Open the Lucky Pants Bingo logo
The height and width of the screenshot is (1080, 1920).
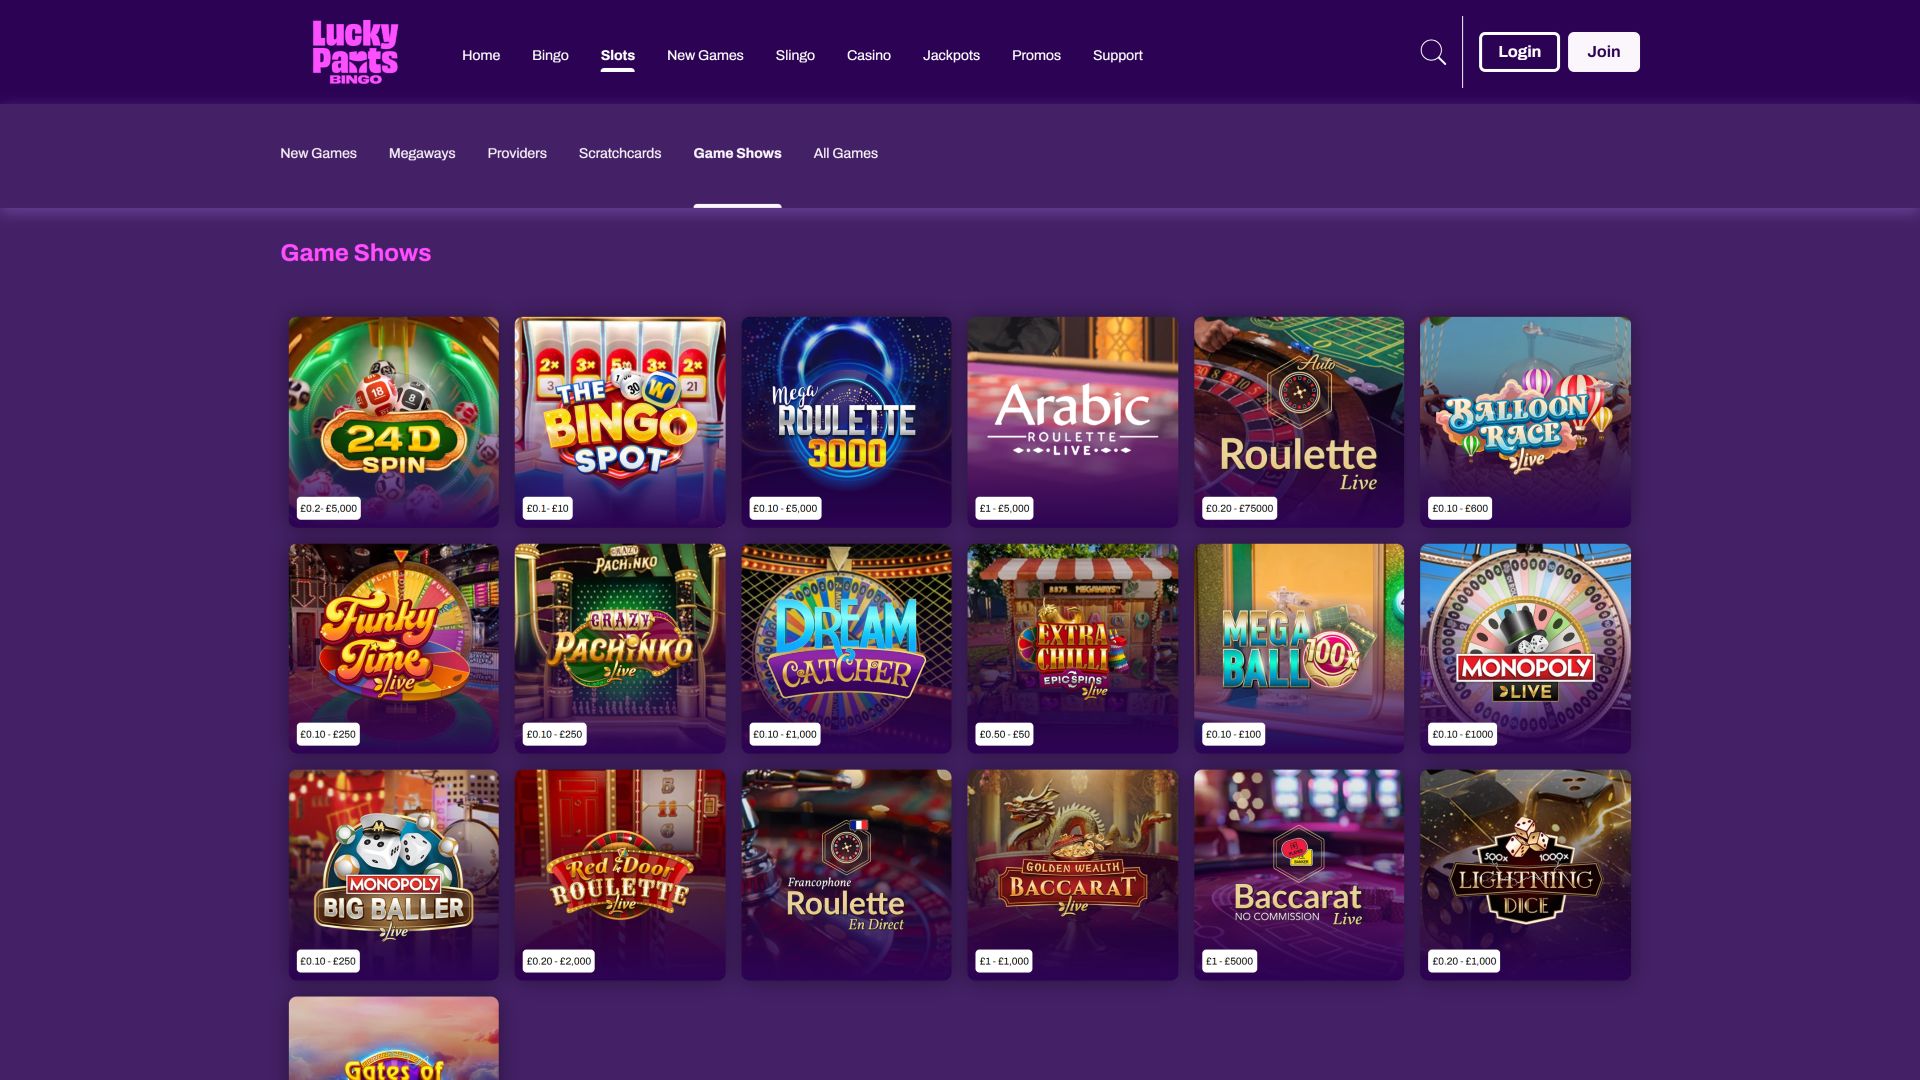(355, 52)
